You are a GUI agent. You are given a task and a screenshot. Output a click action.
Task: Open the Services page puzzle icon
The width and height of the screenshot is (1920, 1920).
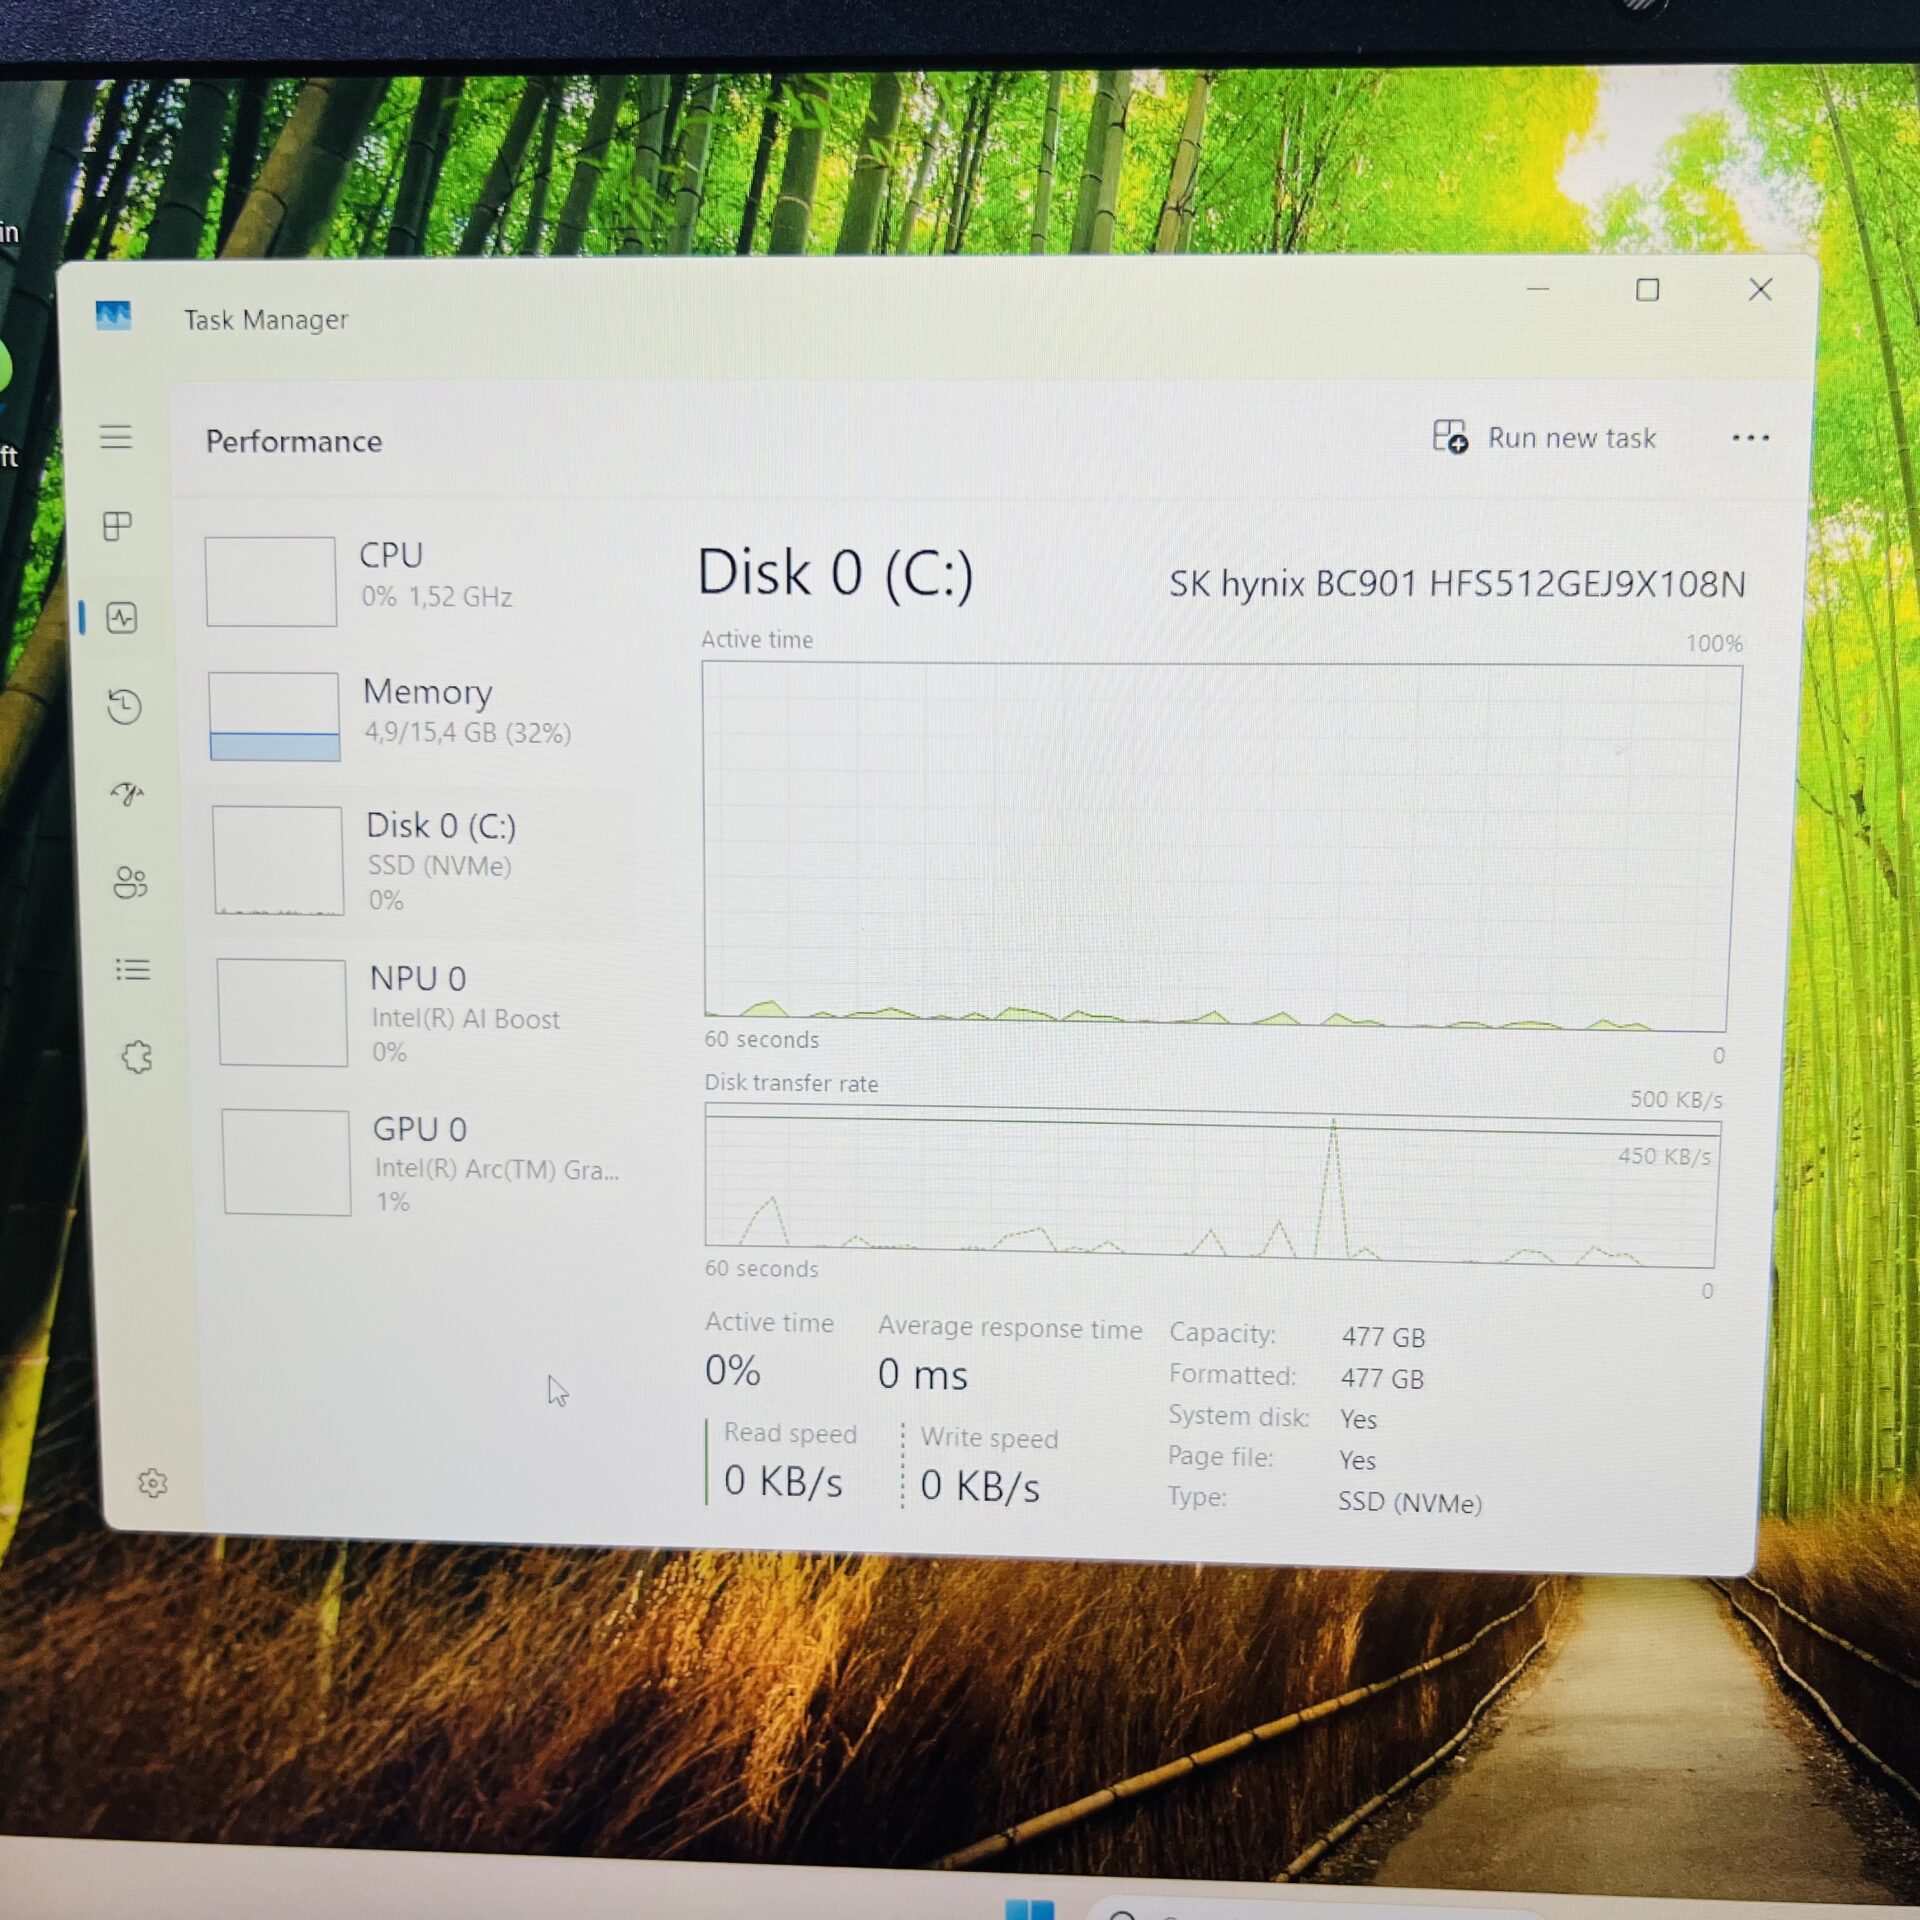coord(137,1057)
